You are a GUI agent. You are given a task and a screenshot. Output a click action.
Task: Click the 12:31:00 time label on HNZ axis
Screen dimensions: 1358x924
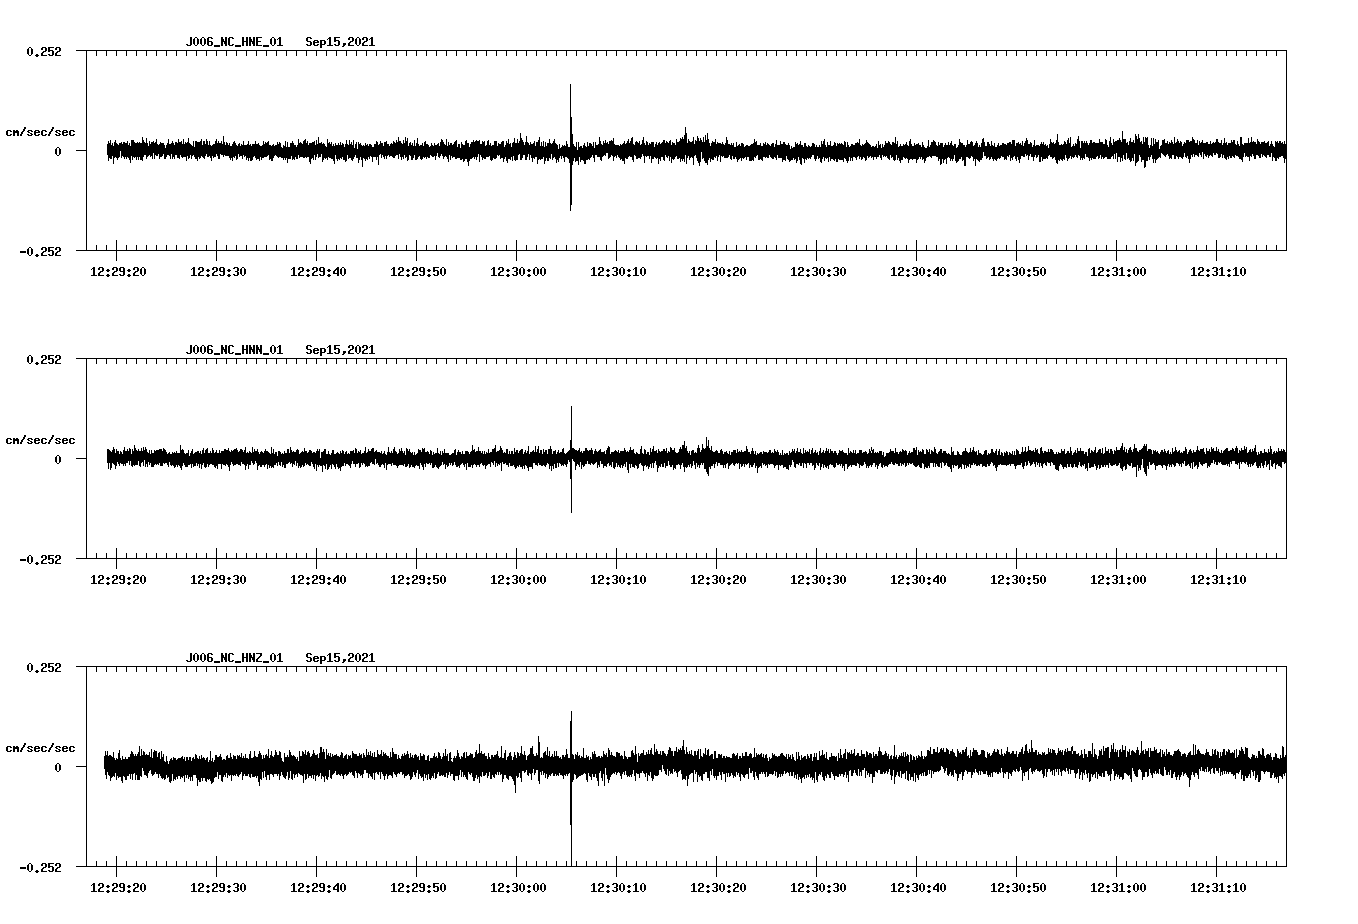point(1118,888)
